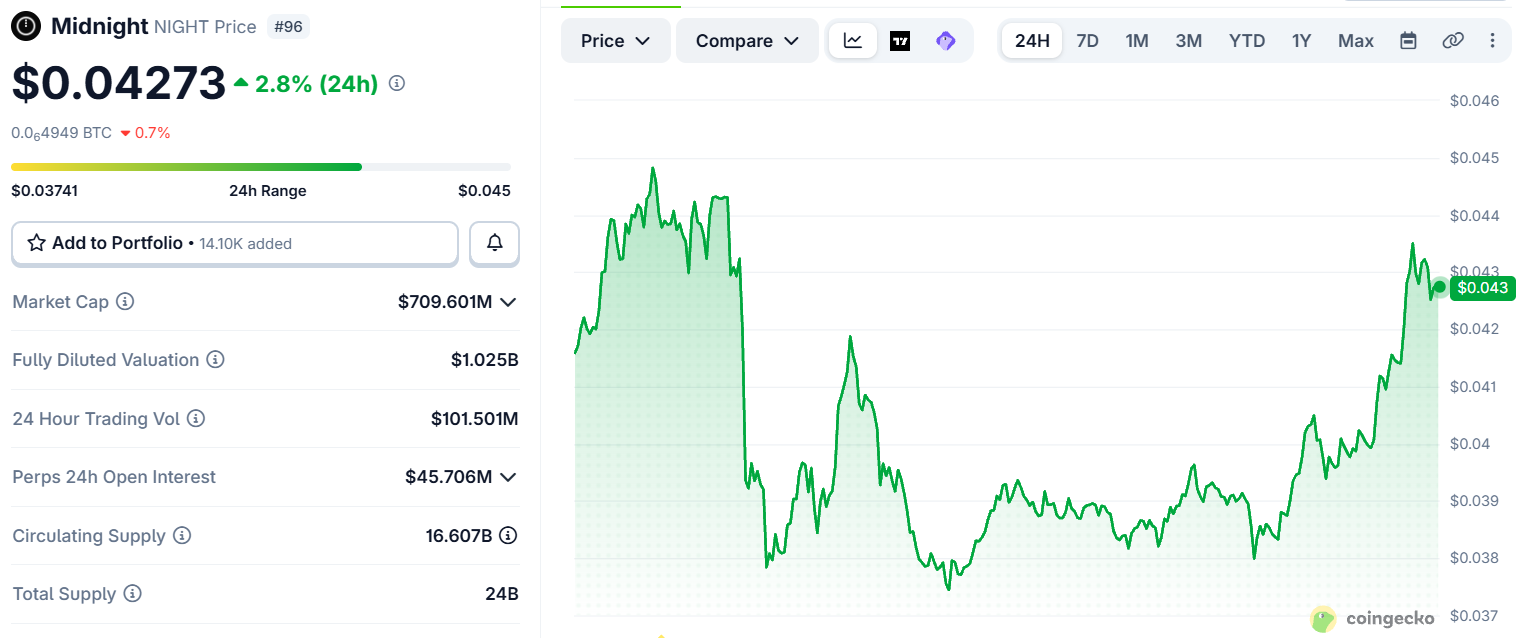Click the 24B total supply value
This screenshot has height=638, width=1525.
502,594
